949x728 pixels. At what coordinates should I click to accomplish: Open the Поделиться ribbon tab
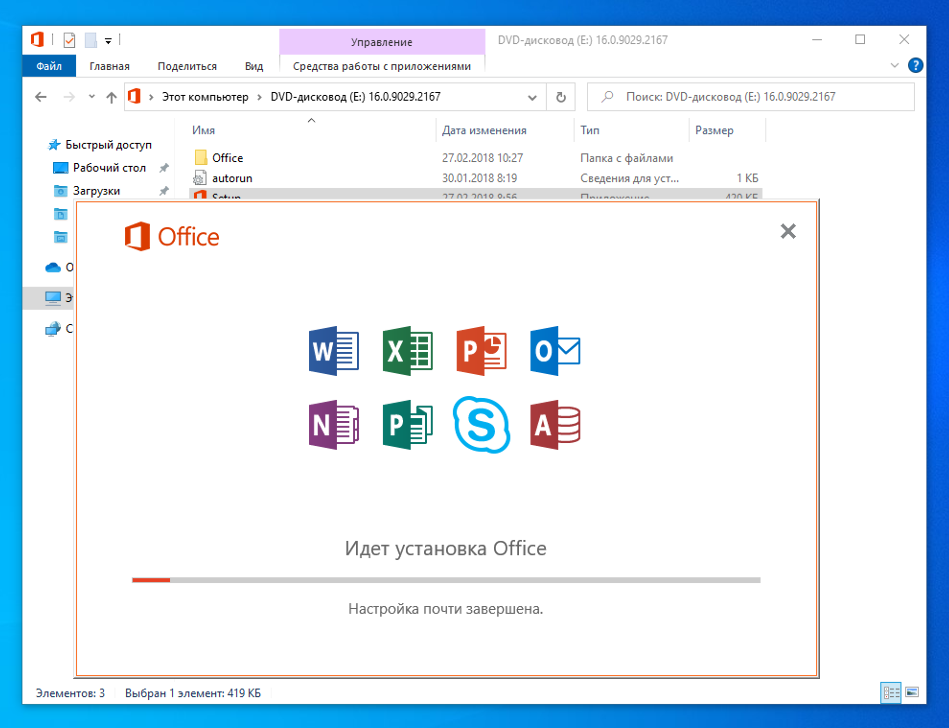point(187,66)
